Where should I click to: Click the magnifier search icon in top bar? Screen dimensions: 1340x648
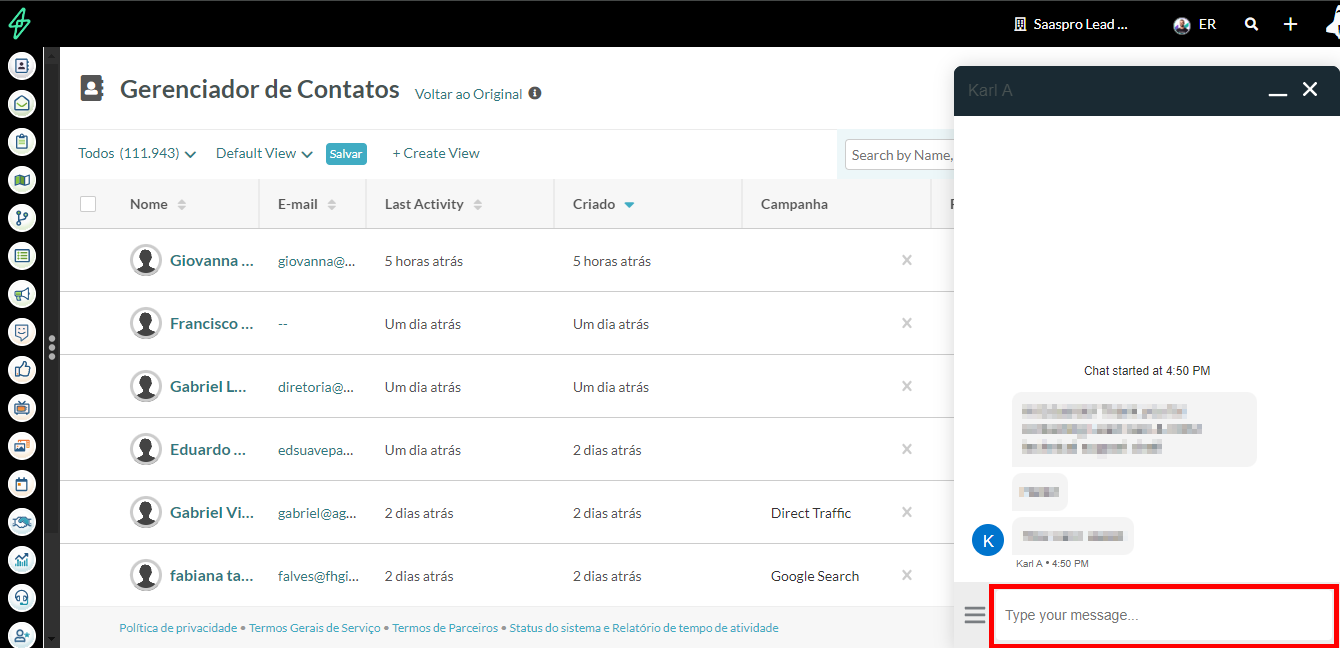(x=1251, y=24)
